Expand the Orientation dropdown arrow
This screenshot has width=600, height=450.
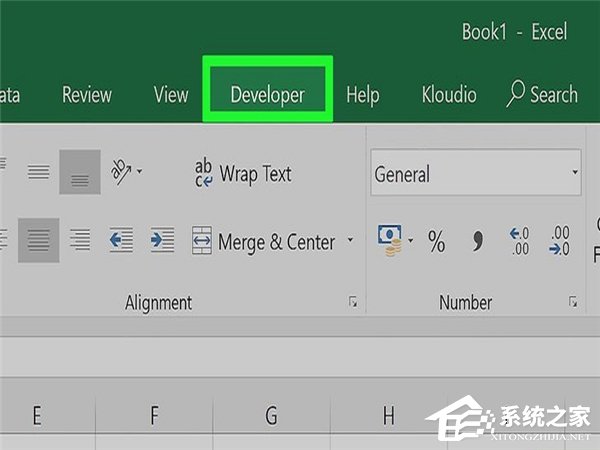[140, 171]
